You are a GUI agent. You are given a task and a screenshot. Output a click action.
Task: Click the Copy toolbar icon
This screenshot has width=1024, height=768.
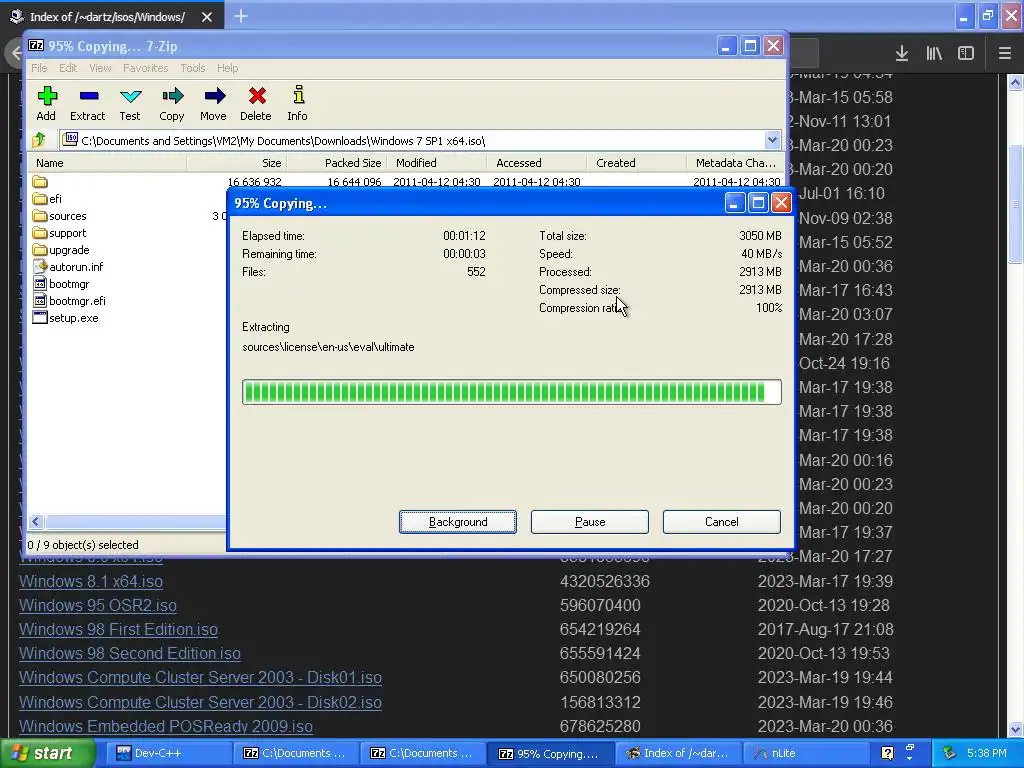172,103
